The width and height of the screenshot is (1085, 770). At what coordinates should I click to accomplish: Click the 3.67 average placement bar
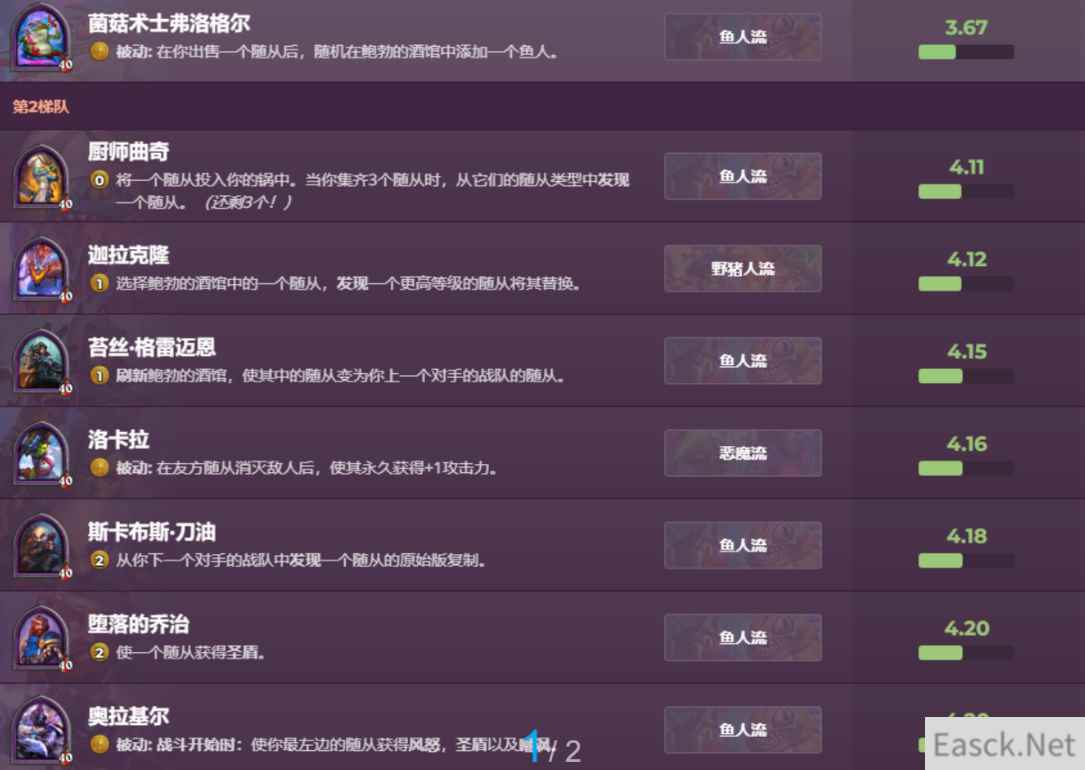tap(966, 52)
